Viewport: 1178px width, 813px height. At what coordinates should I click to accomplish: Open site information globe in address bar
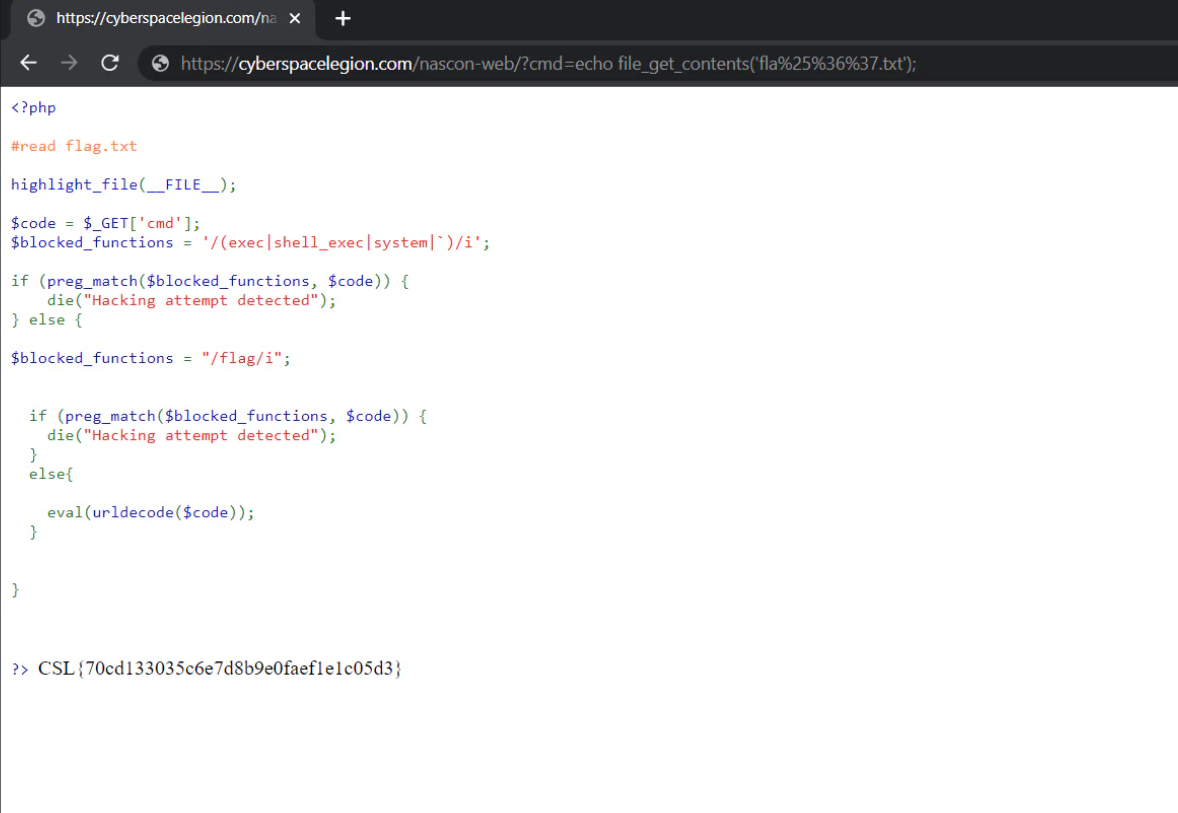(x=160, y=64)
